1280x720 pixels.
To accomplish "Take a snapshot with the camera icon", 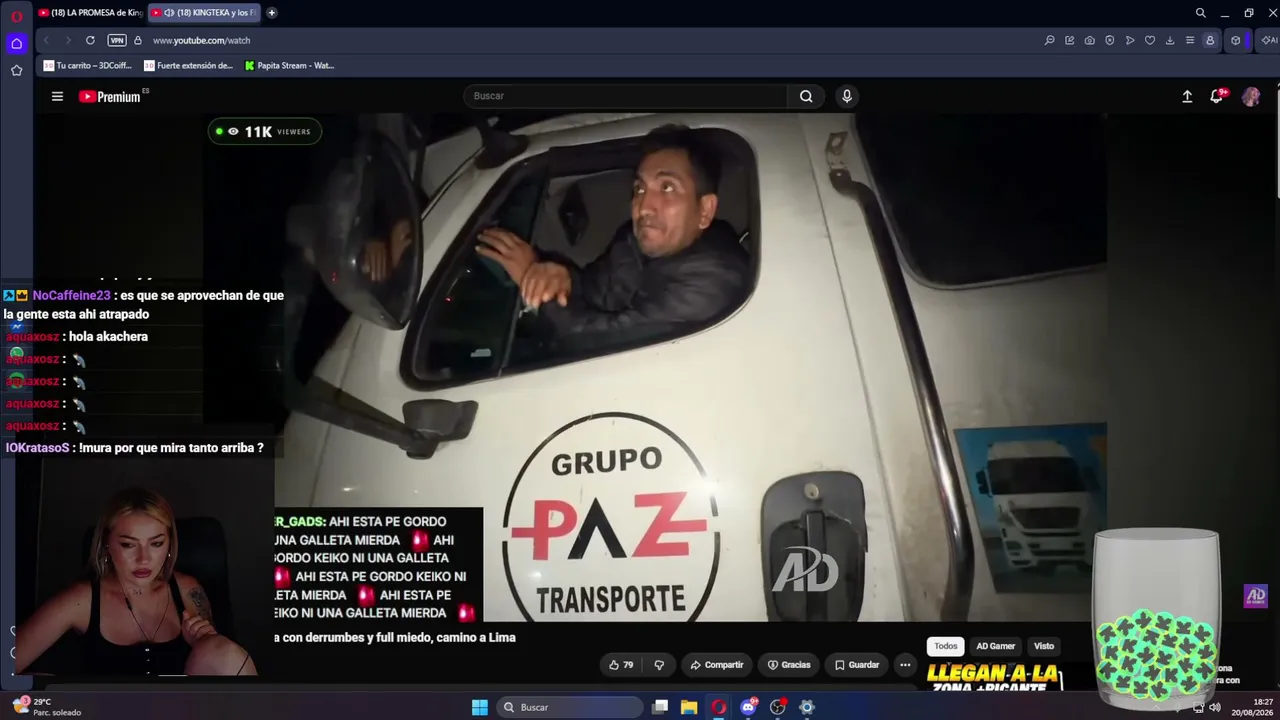I will [1089, 40].
